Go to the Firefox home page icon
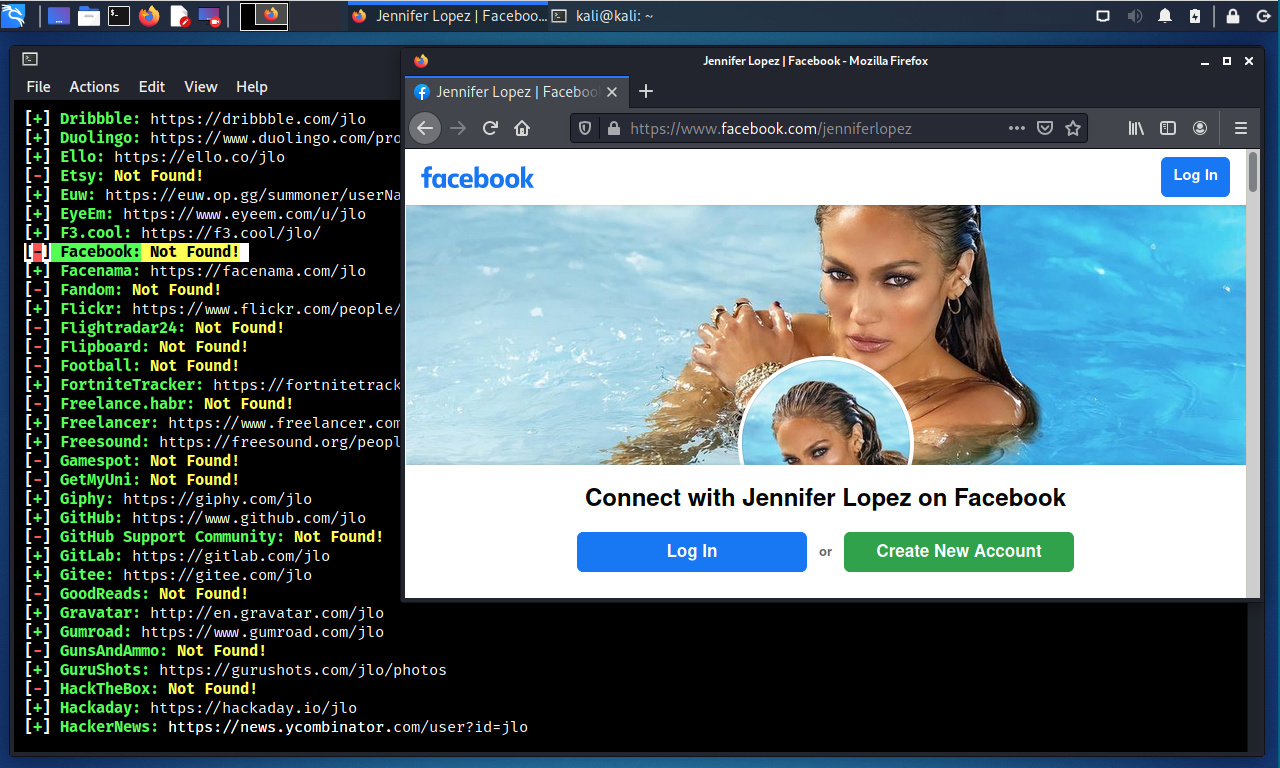 (521, 128)
